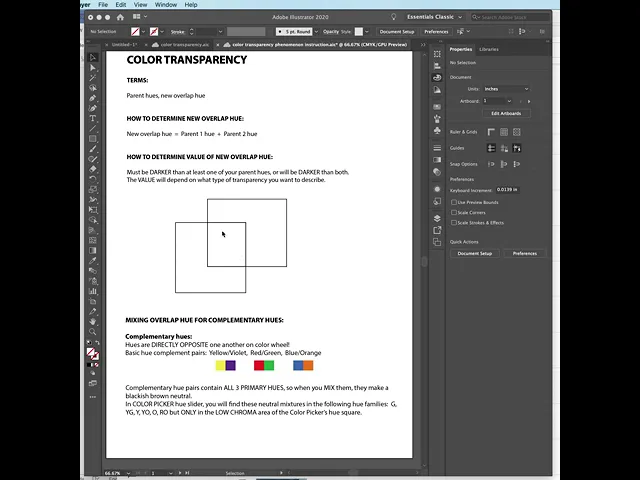This screenshot has height=480, width=640.
Task: Click the Home icon
Action: click(x=120, y=17)
